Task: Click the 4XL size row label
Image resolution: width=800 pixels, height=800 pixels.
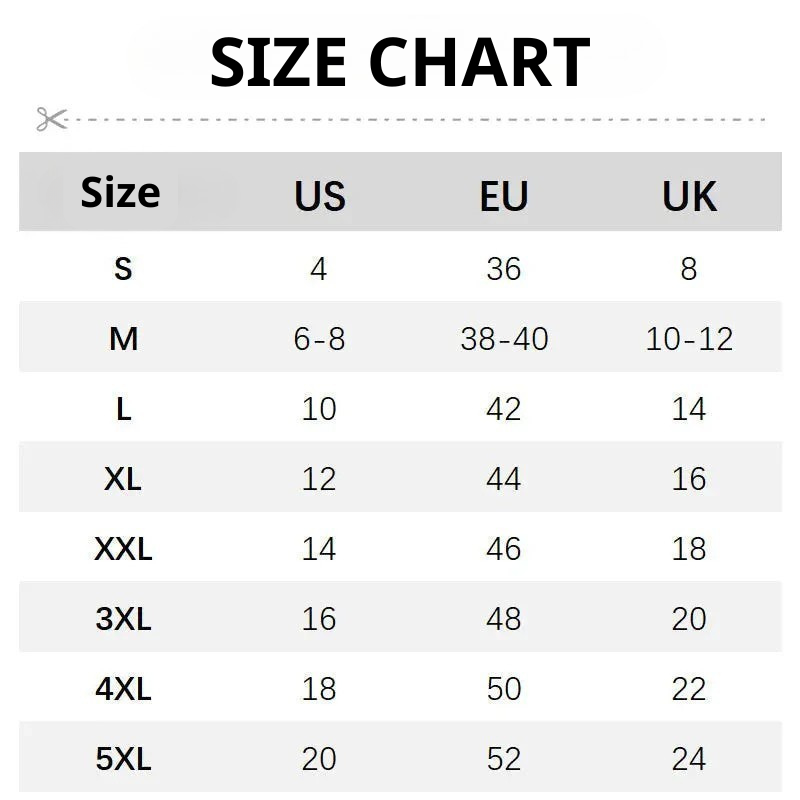Action: tap(123, 689)
